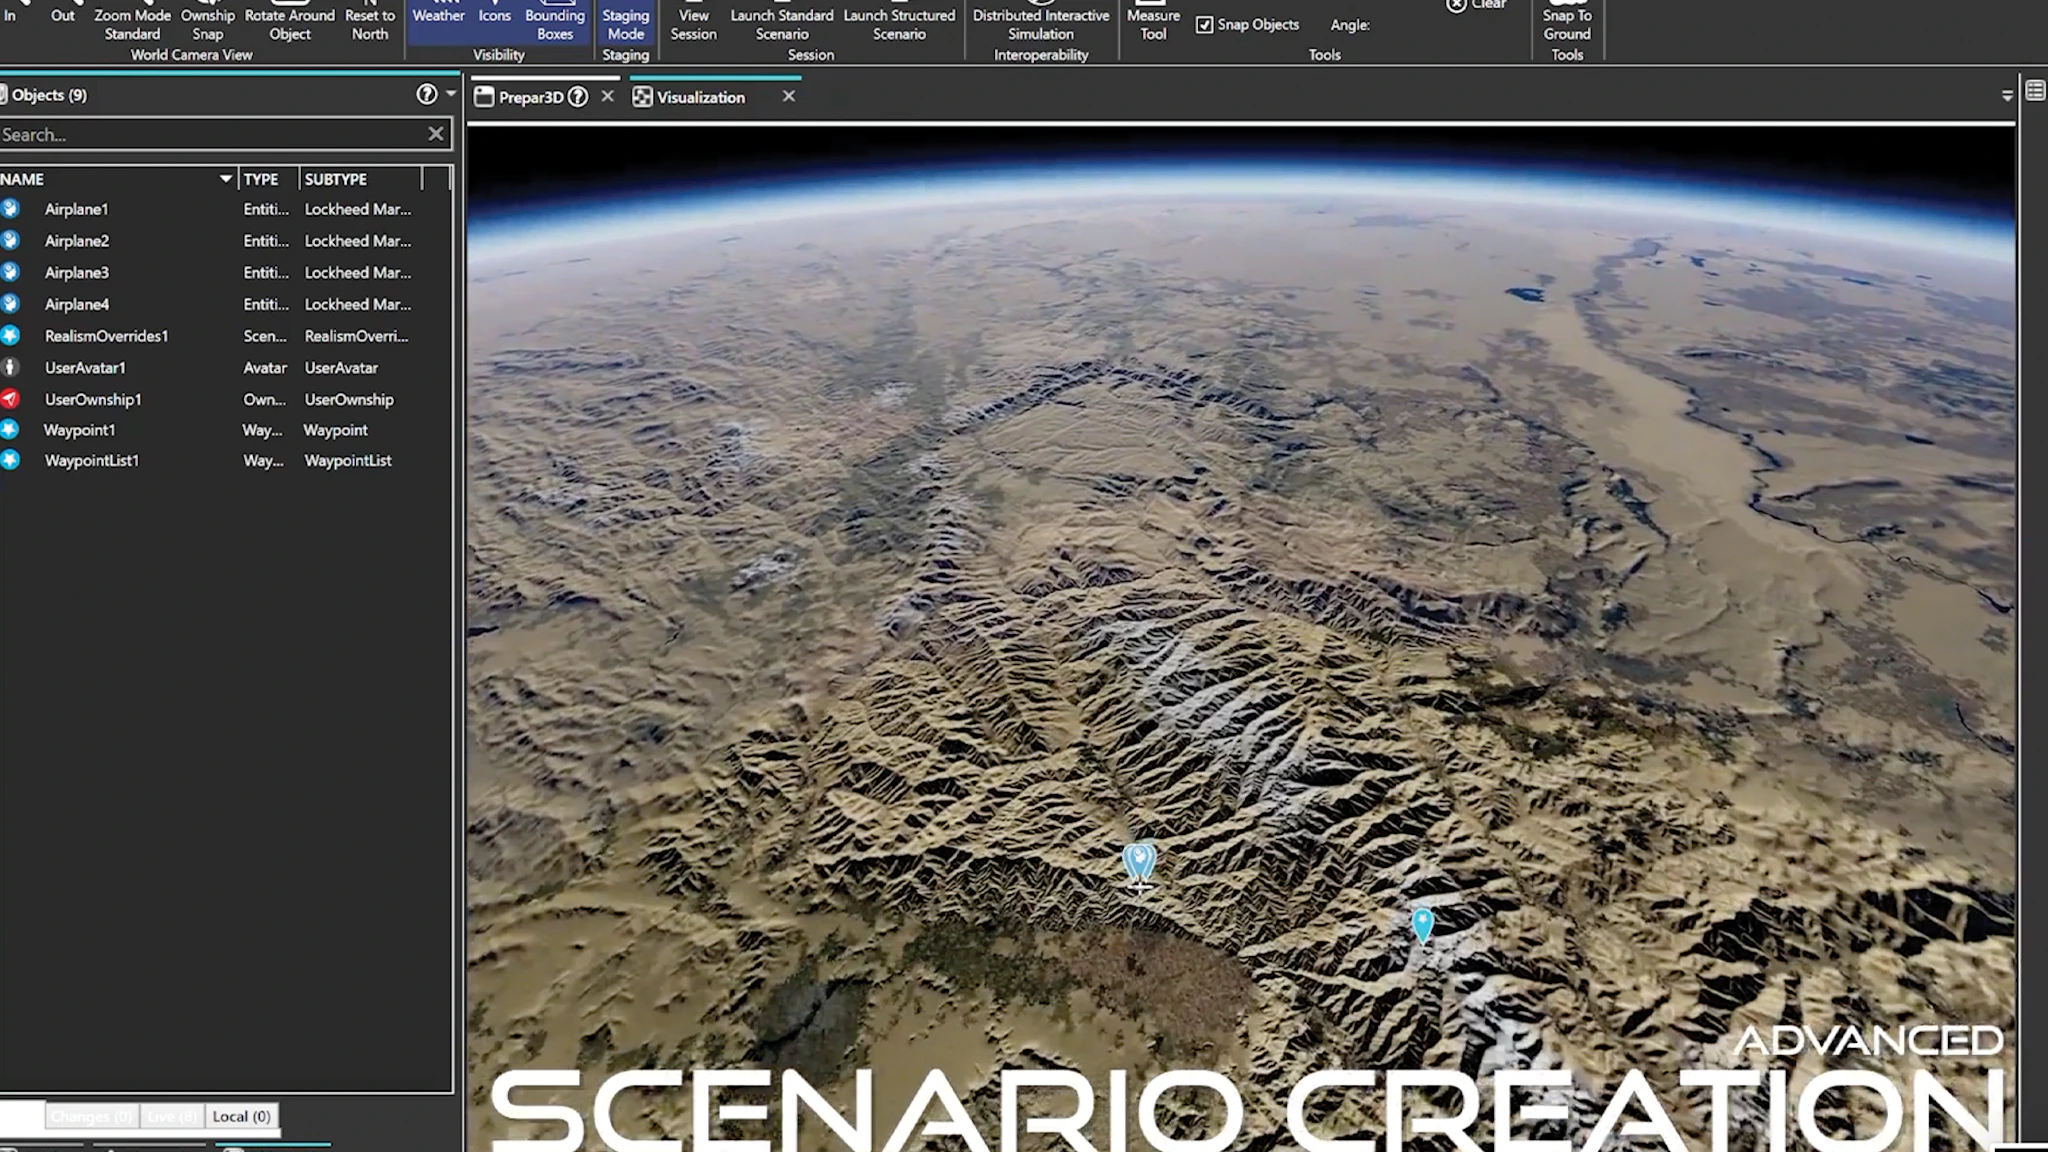Click into the Search objects field
The height and width of the screenshot is (1152, 2048).
coord(210,134)
